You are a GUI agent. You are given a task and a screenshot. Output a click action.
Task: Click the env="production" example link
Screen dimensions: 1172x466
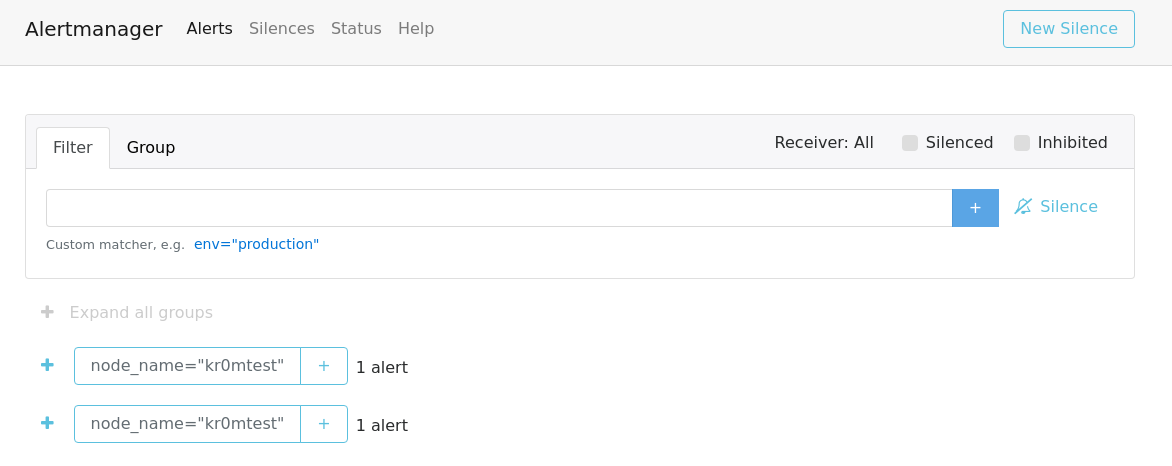pos(257,244)
